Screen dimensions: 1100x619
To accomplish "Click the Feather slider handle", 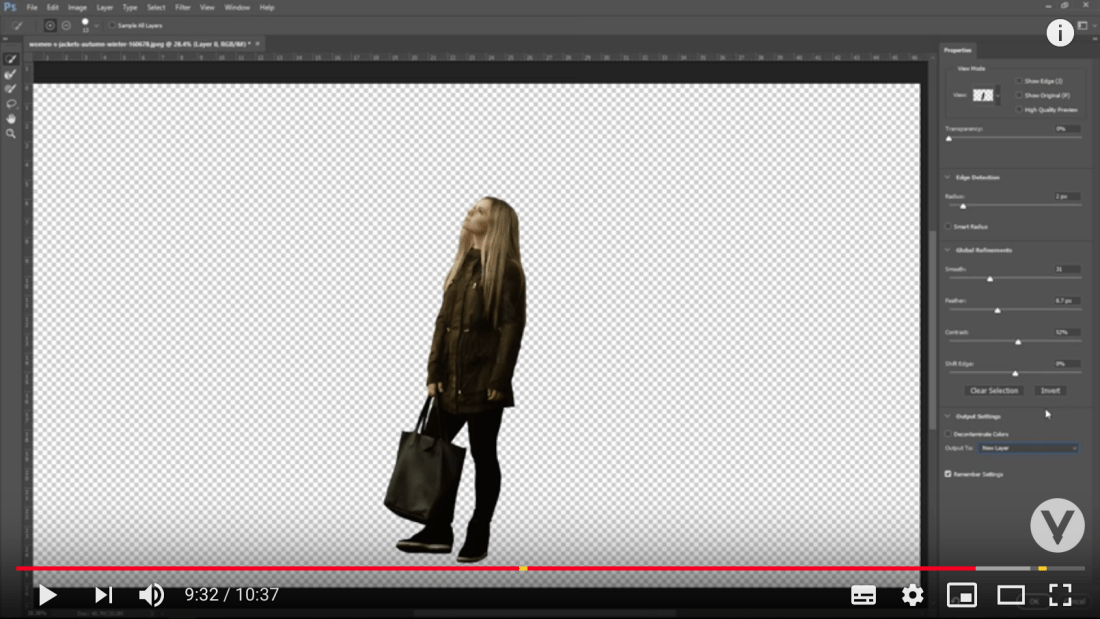I will point(997,311).
